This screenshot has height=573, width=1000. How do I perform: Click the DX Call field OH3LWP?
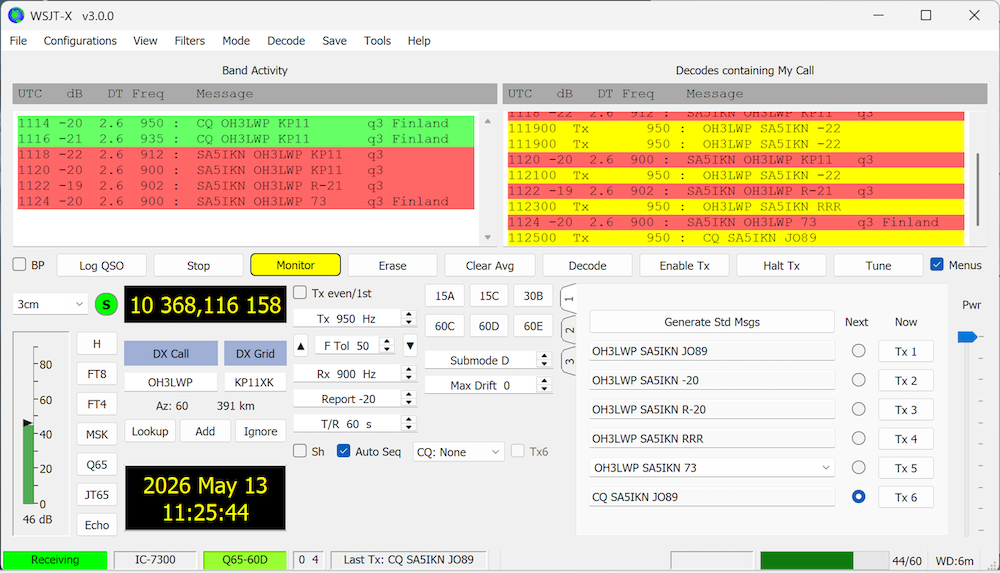(x=171, y=382)
